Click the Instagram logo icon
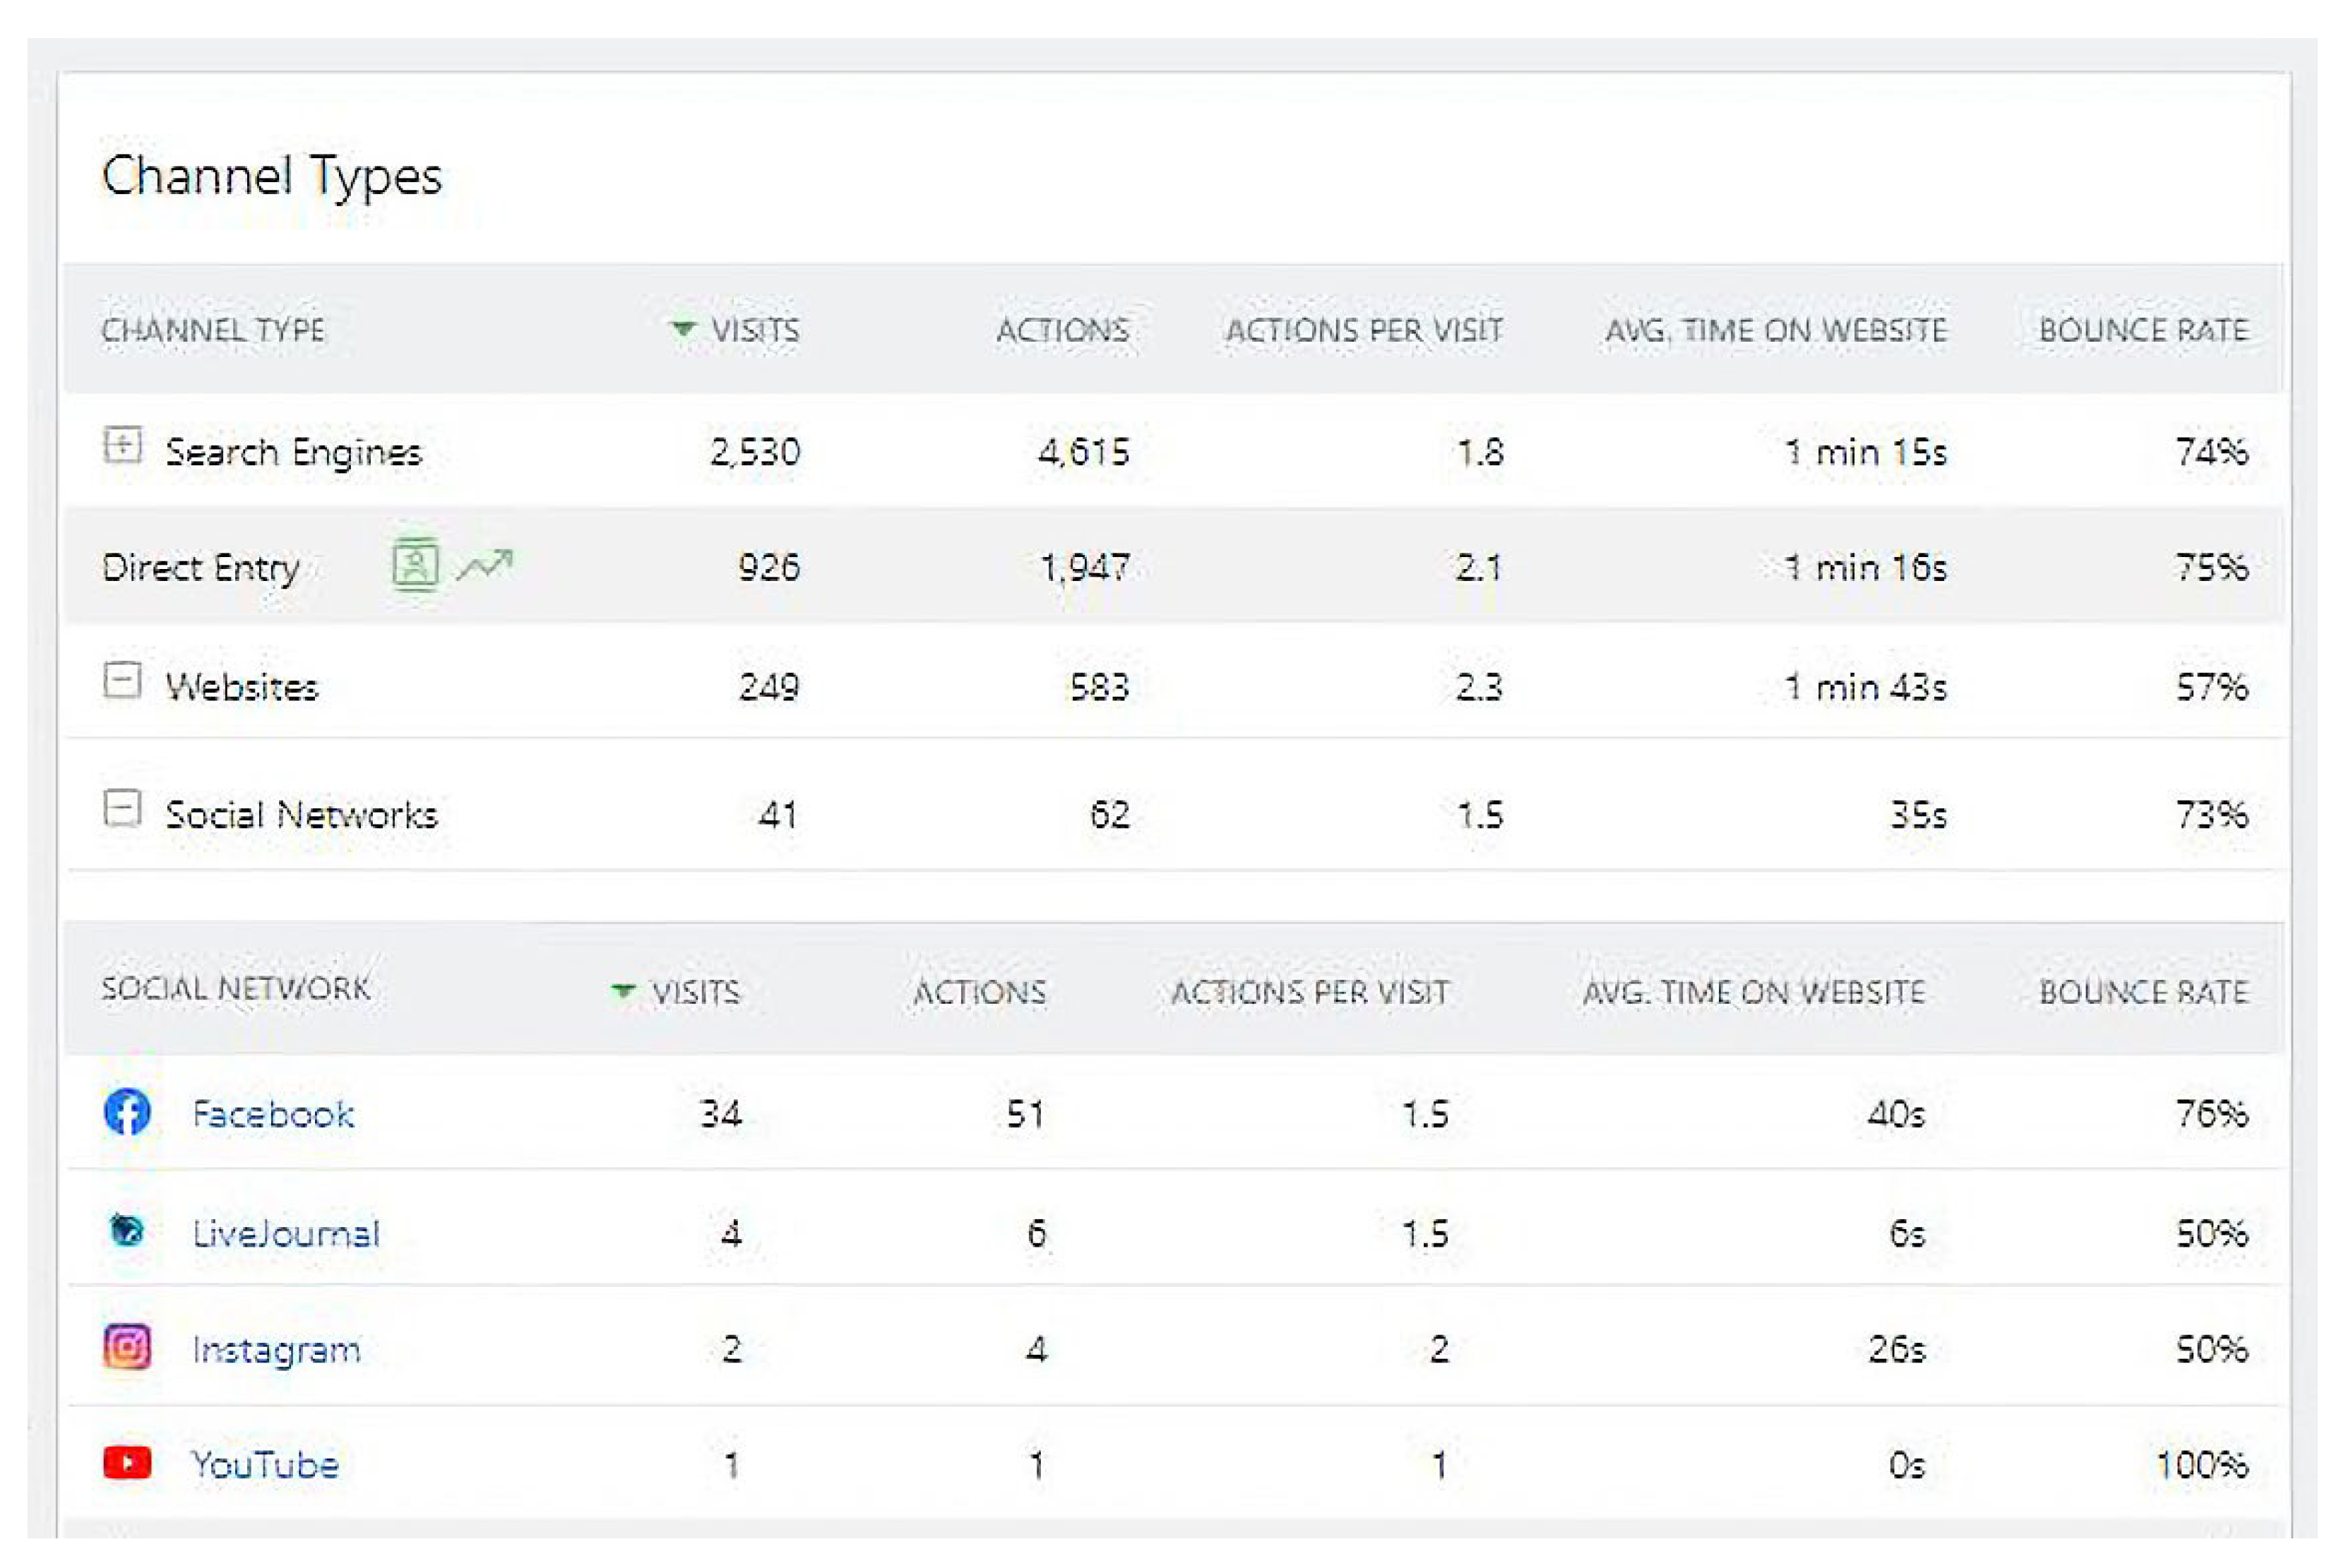The width and height of the screenshot is (2346, 1568). click(127, 1347)
